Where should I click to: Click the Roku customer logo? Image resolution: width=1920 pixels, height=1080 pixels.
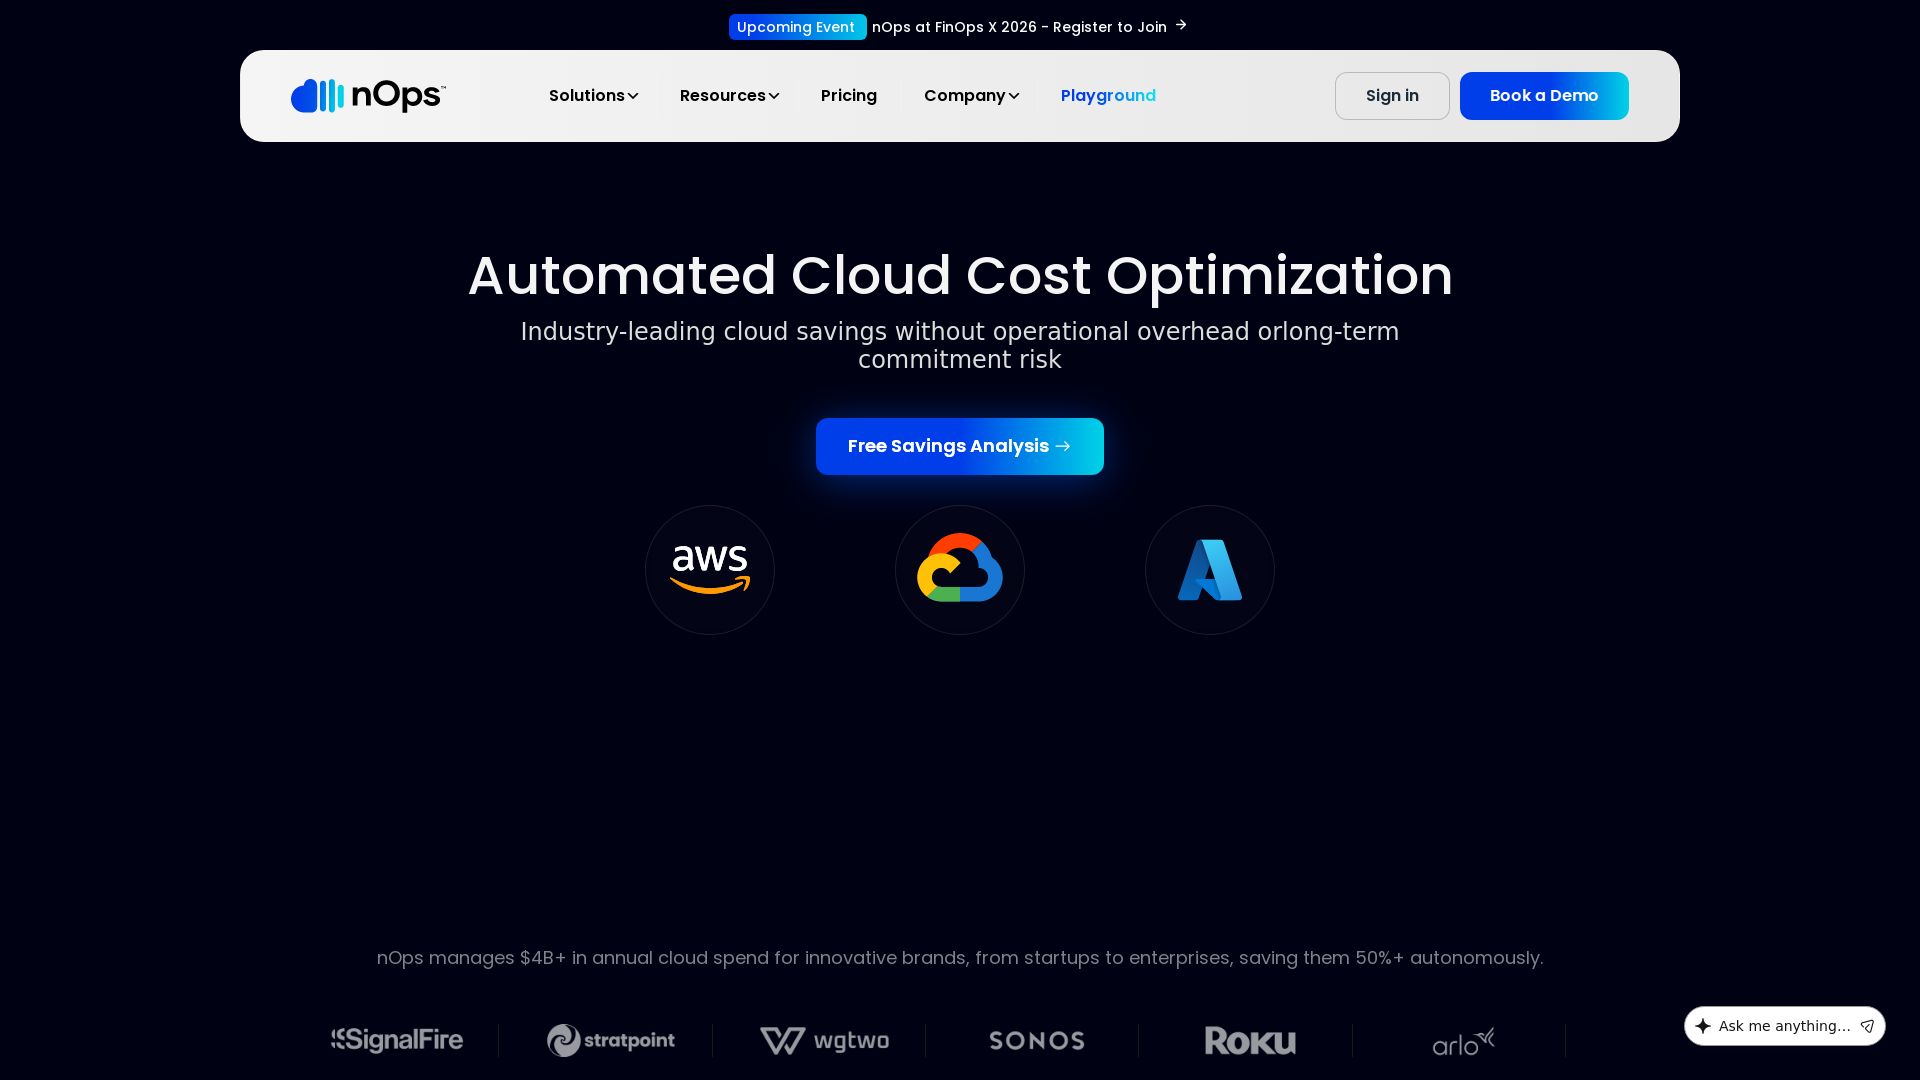[x=1250, y=1041]
